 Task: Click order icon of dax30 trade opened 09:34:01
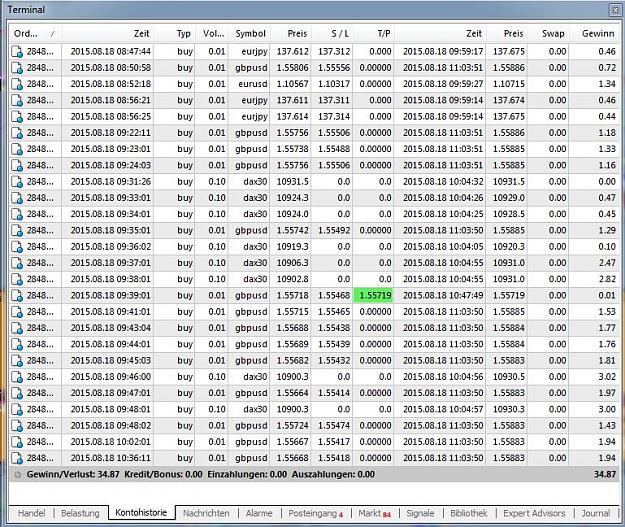17,214
